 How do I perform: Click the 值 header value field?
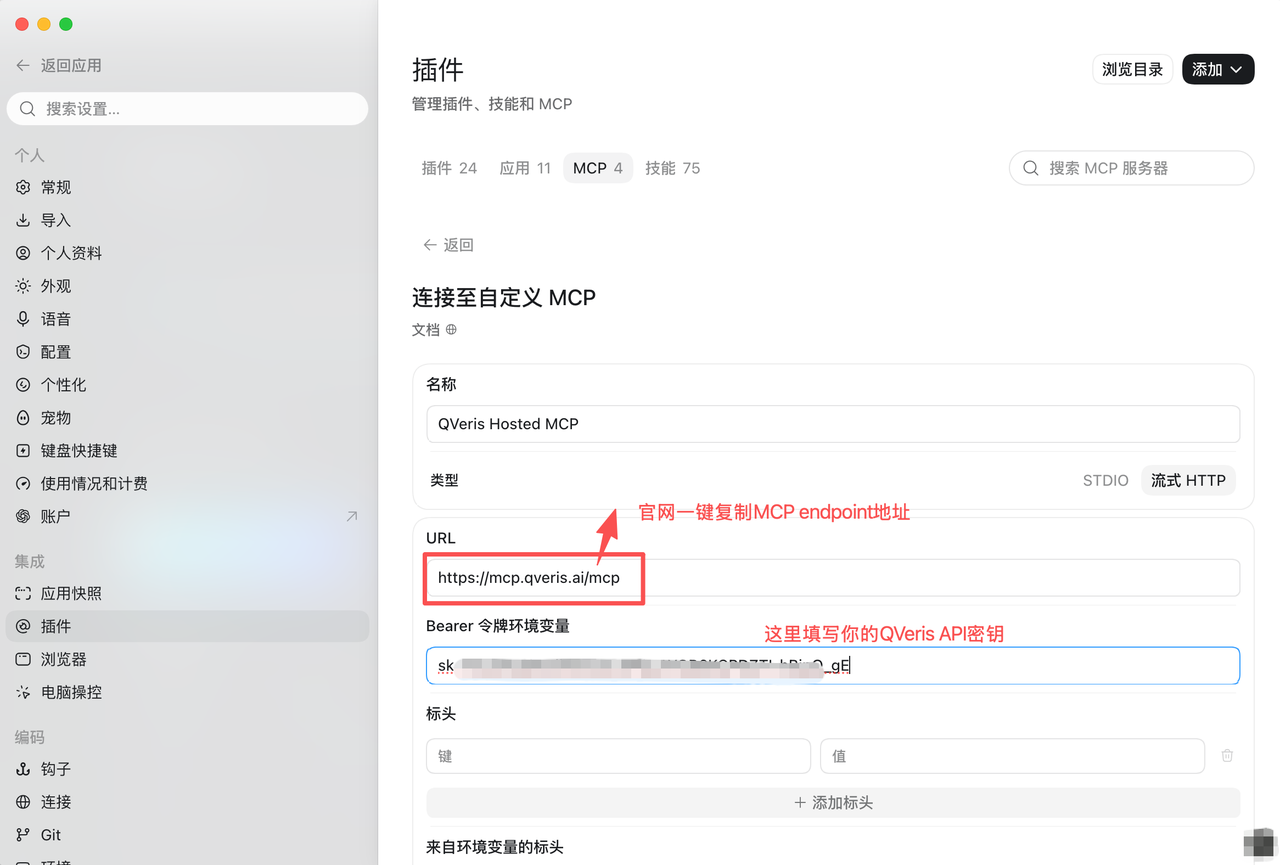1012,756
